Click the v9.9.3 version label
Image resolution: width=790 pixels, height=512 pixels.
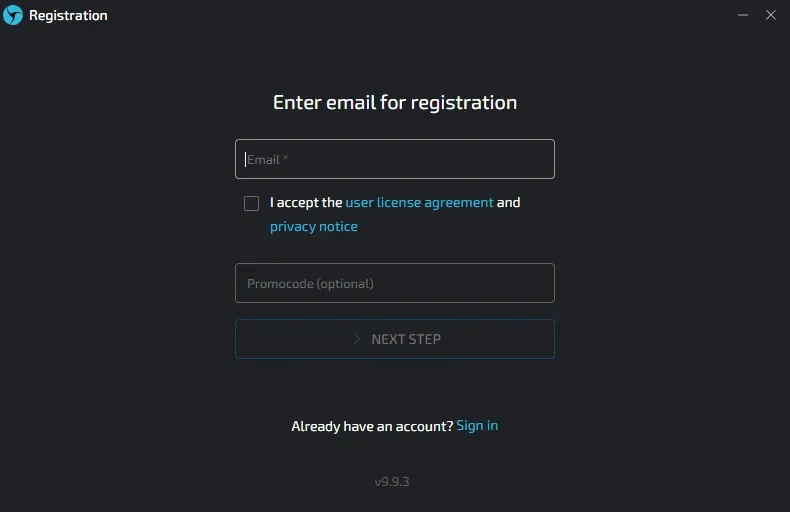pyautogui.click(x=392, y=482)
